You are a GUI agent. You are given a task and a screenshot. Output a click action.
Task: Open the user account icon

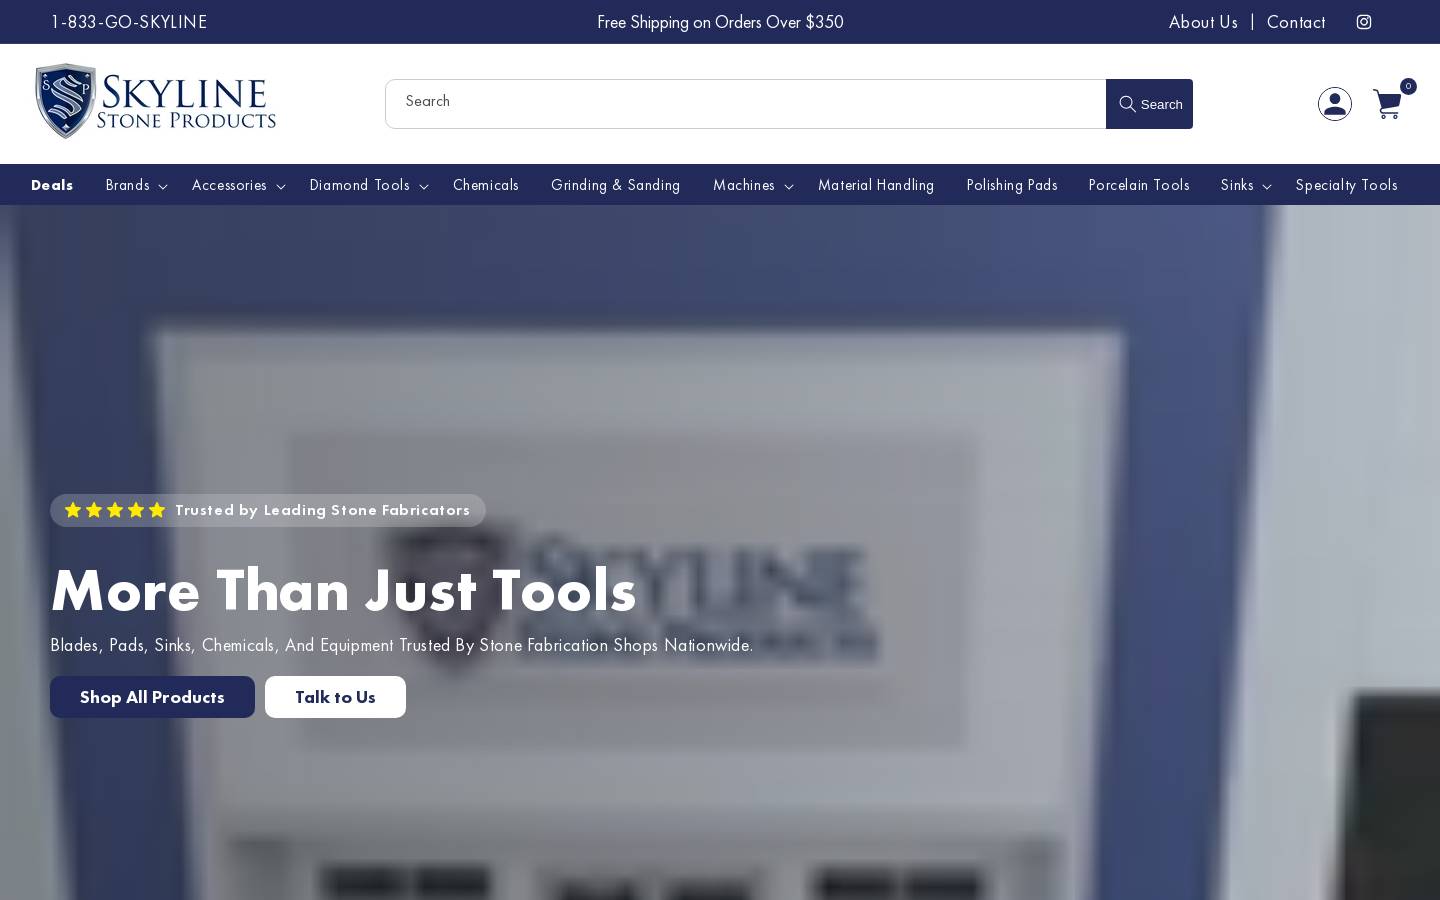1335,104
